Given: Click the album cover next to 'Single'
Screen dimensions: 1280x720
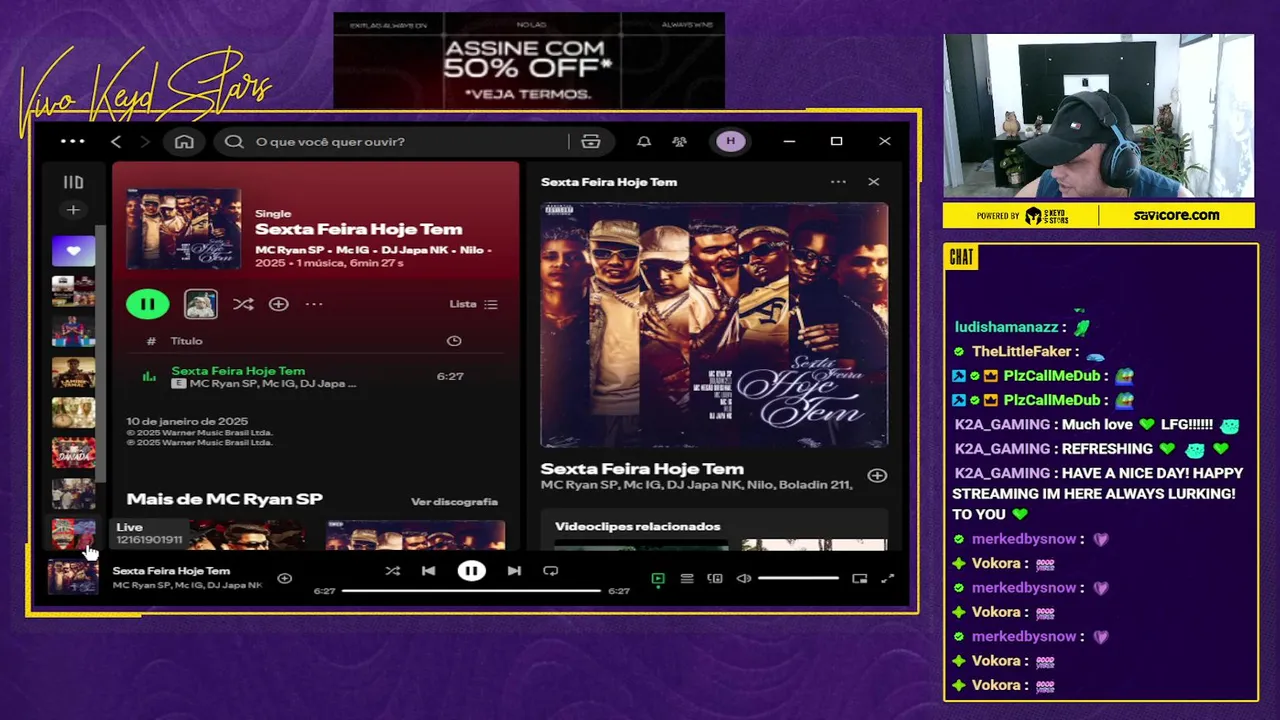Looking at the screenshot, I should point(184,229).
